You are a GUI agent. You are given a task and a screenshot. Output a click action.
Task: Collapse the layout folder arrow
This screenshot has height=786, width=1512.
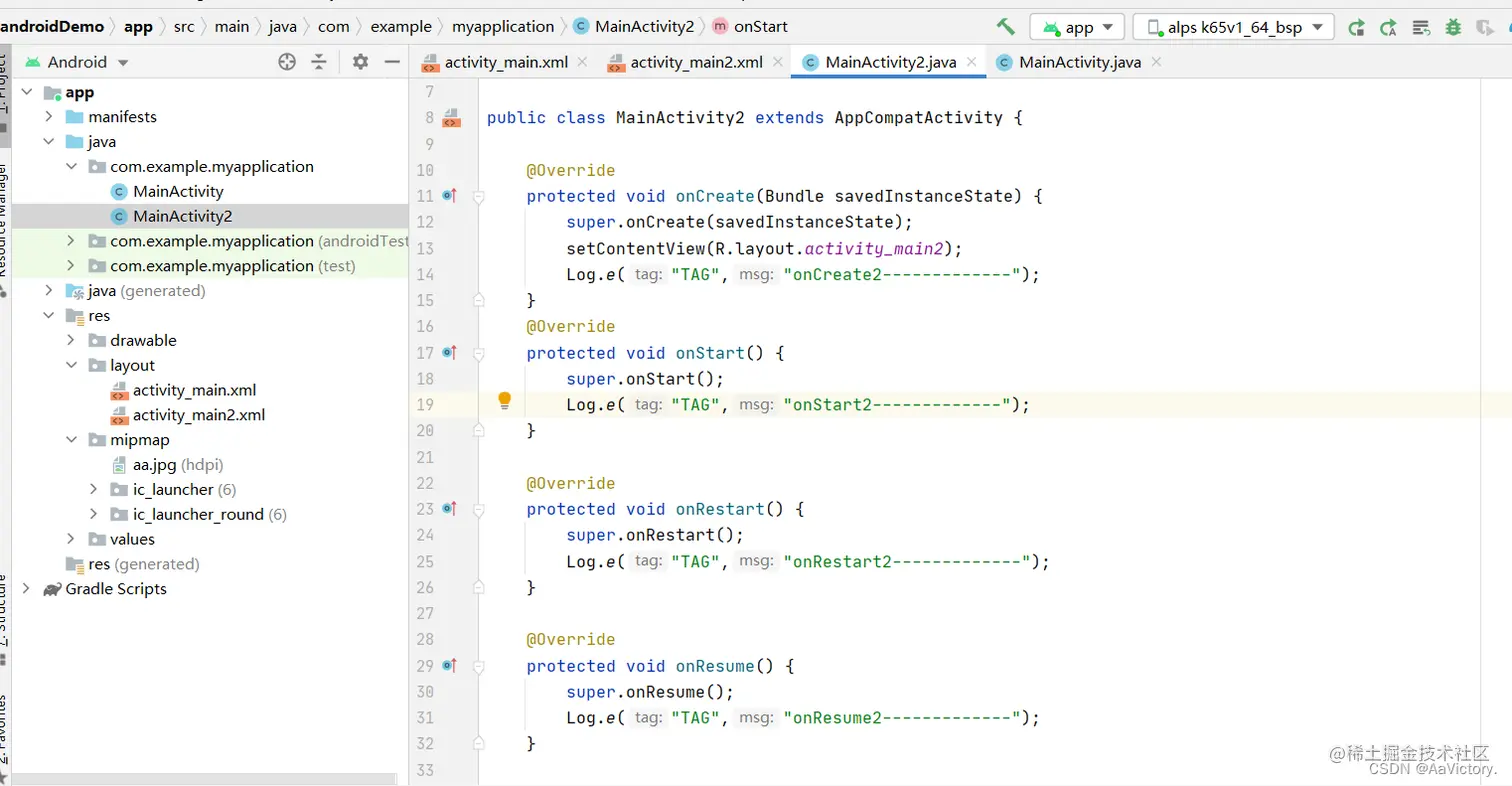pos(71,366)
